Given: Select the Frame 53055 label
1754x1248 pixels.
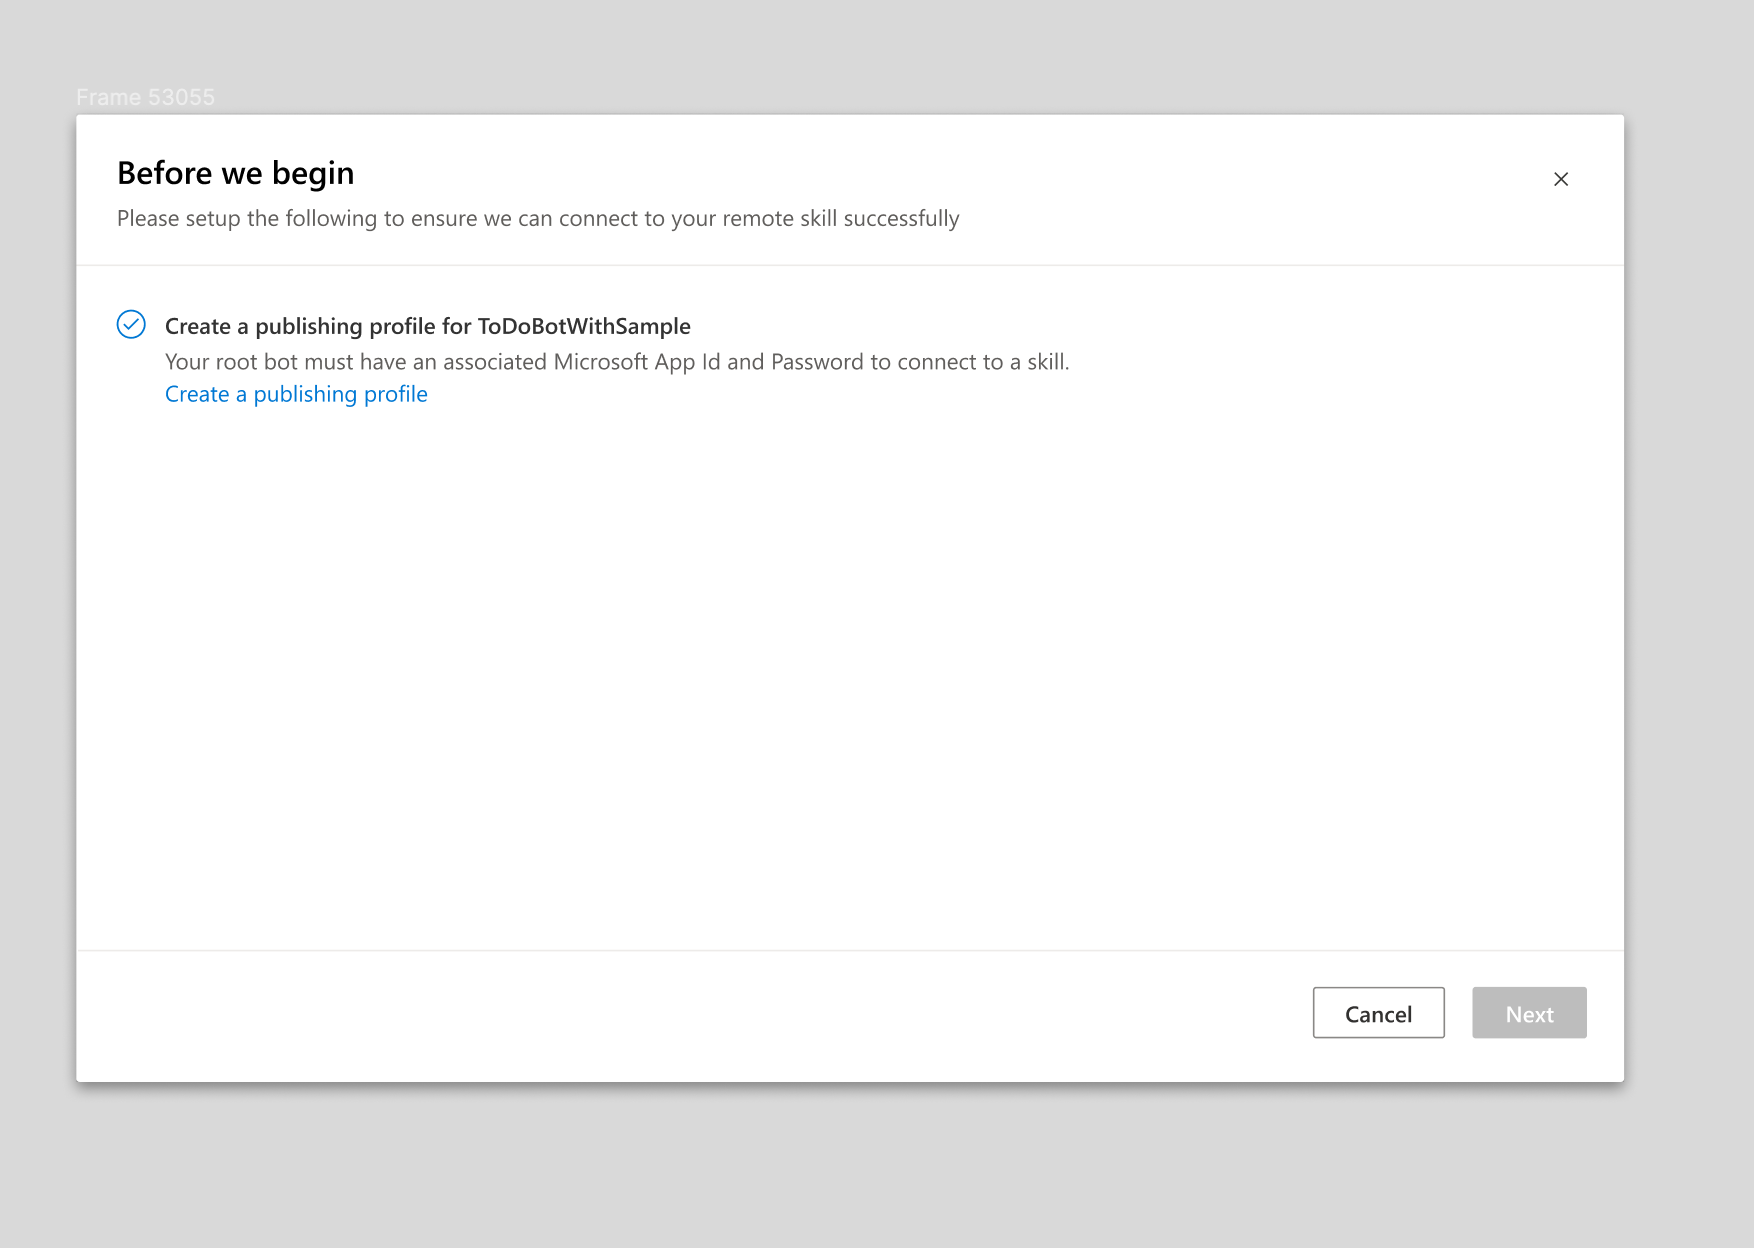Looking at the screenshot, I should [x=145, y=96].
